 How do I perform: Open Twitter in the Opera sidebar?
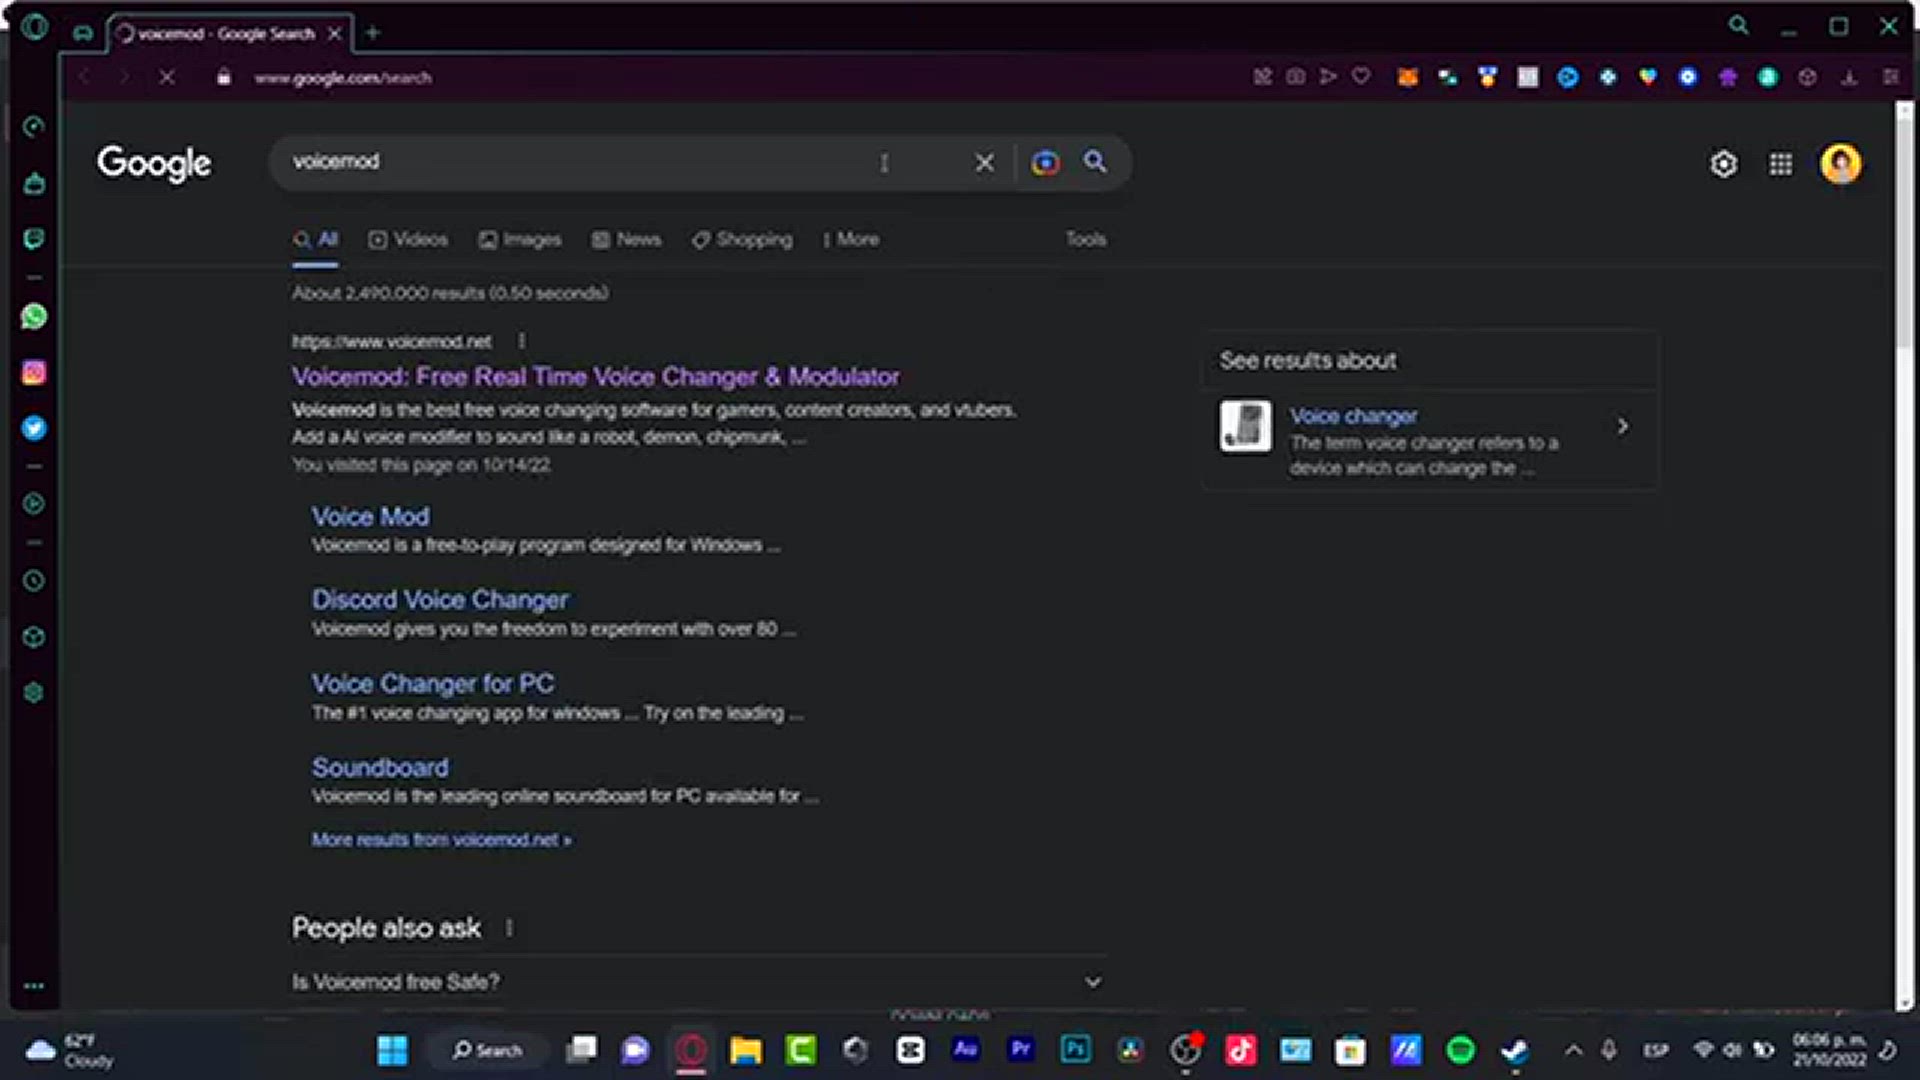(34, 428)
